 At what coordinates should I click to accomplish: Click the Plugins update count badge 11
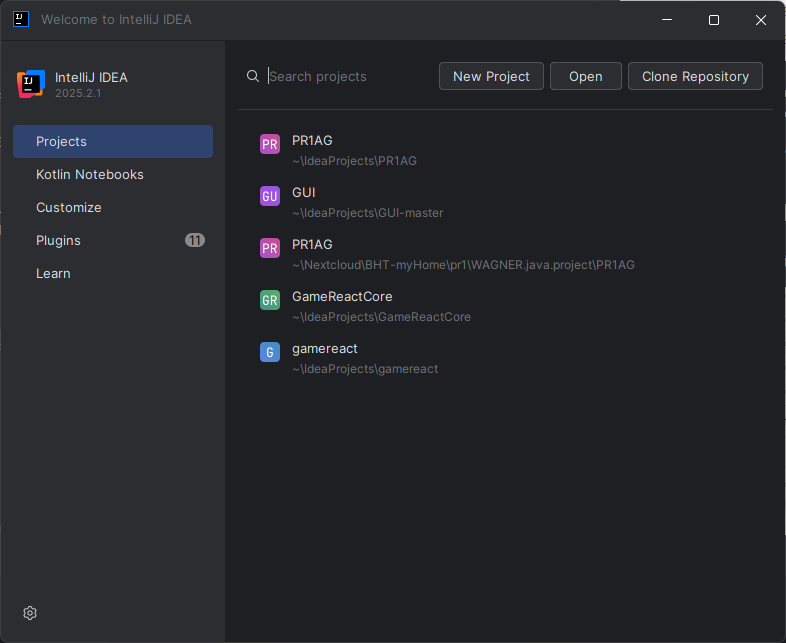195,241
